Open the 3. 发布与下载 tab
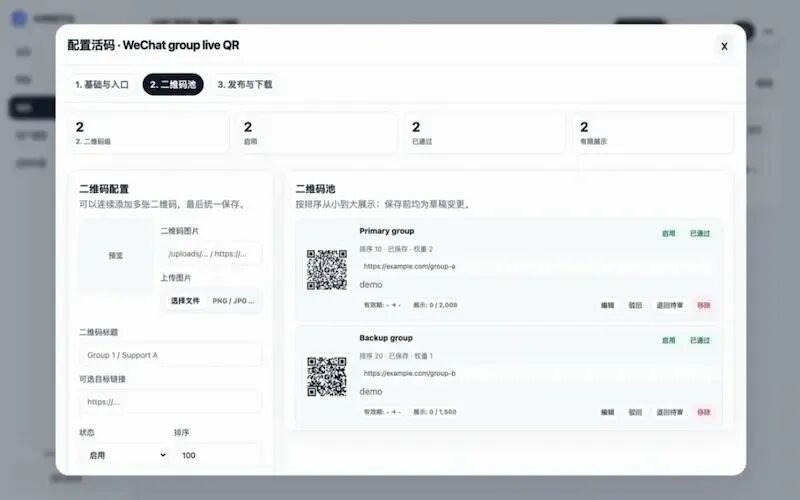Screen dimensions: 800x500 coord(245,84)
